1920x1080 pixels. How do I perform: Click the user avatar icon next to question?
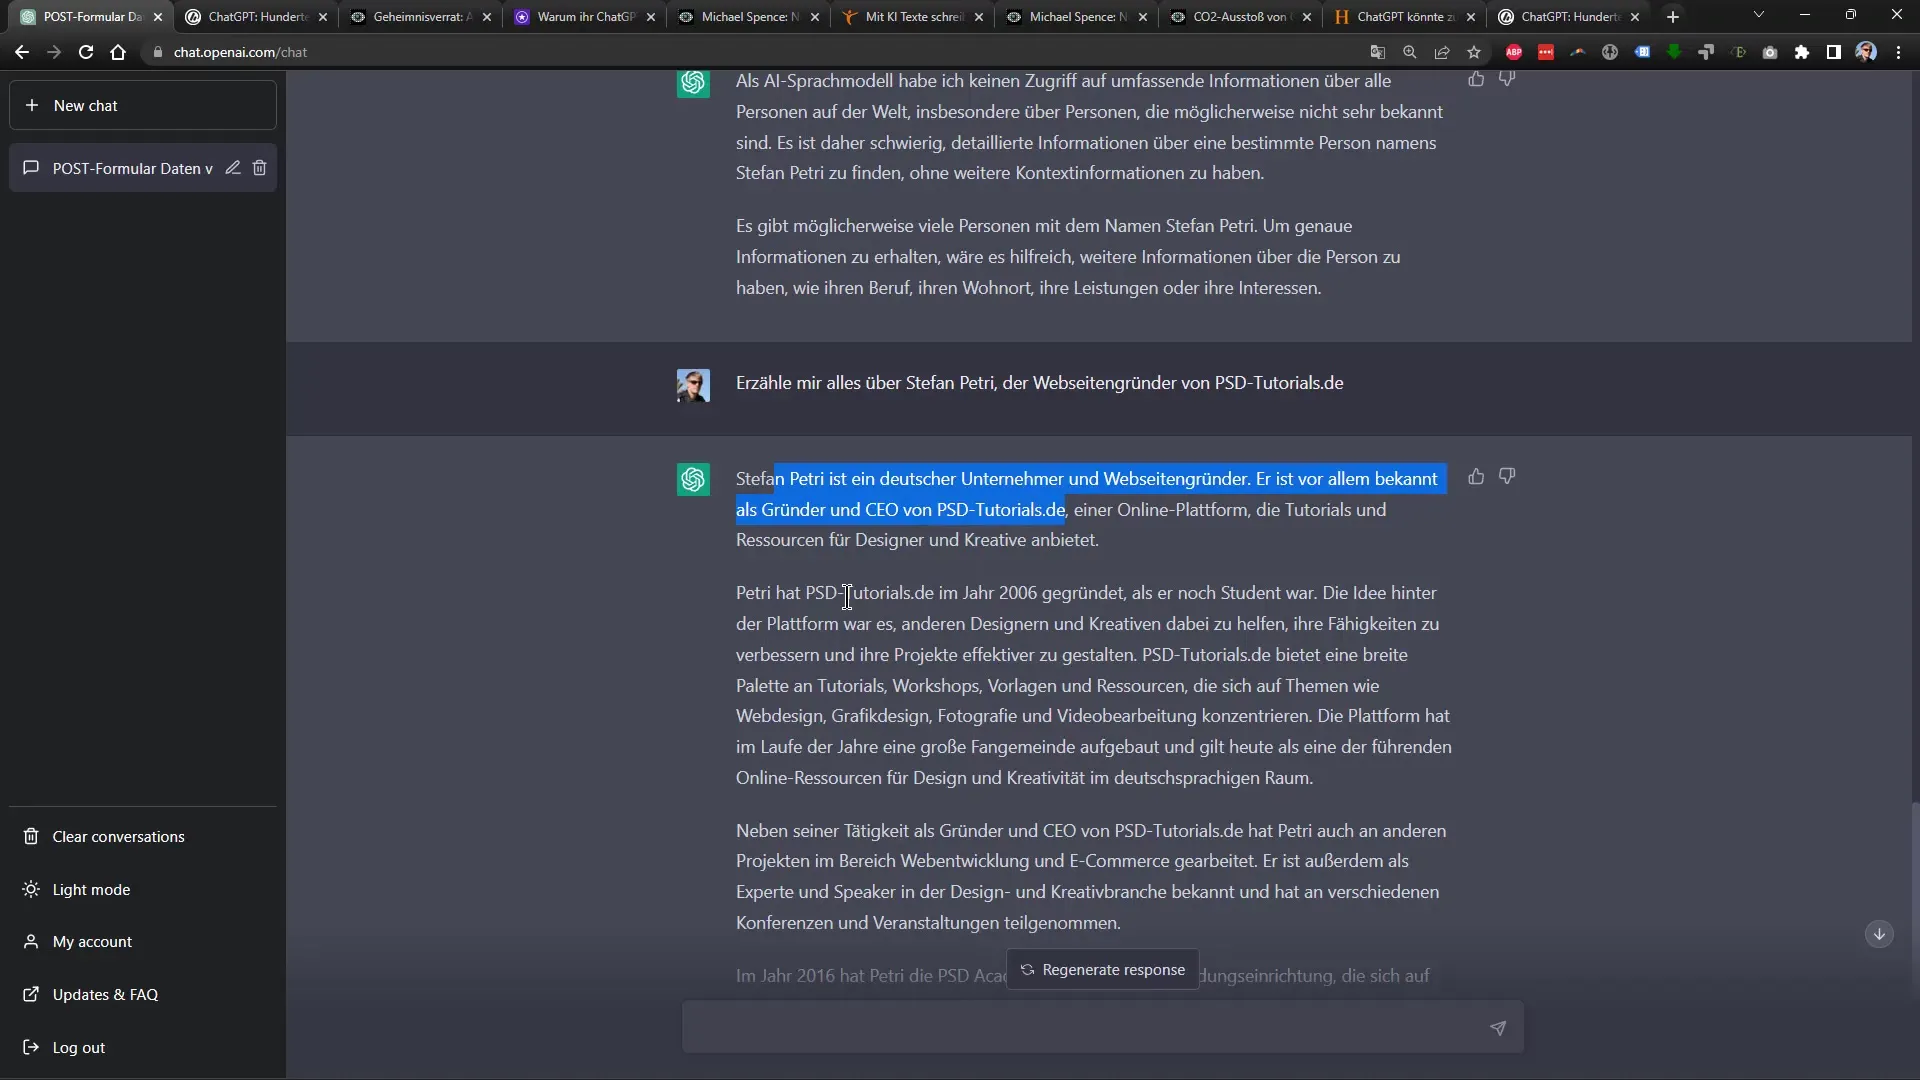point(691,384)
